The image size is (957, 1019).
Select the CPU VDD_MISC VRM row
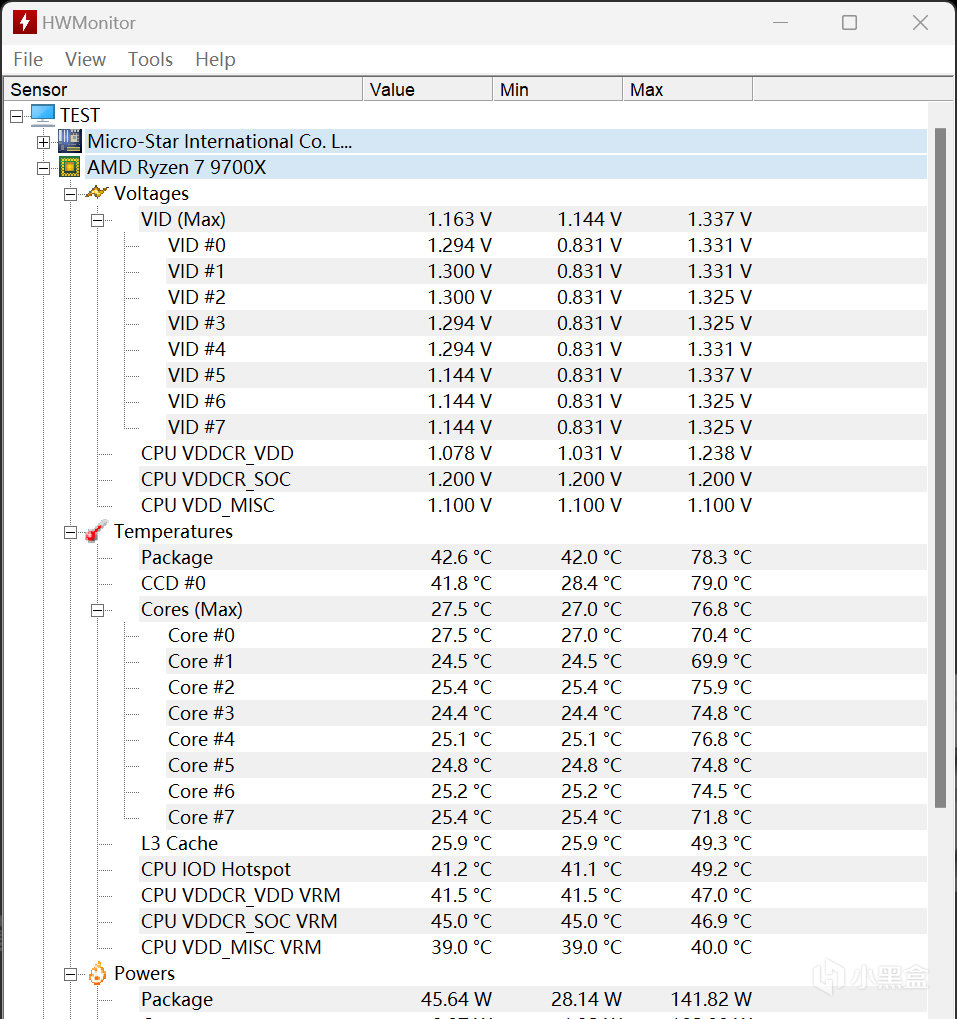point(533,947)
